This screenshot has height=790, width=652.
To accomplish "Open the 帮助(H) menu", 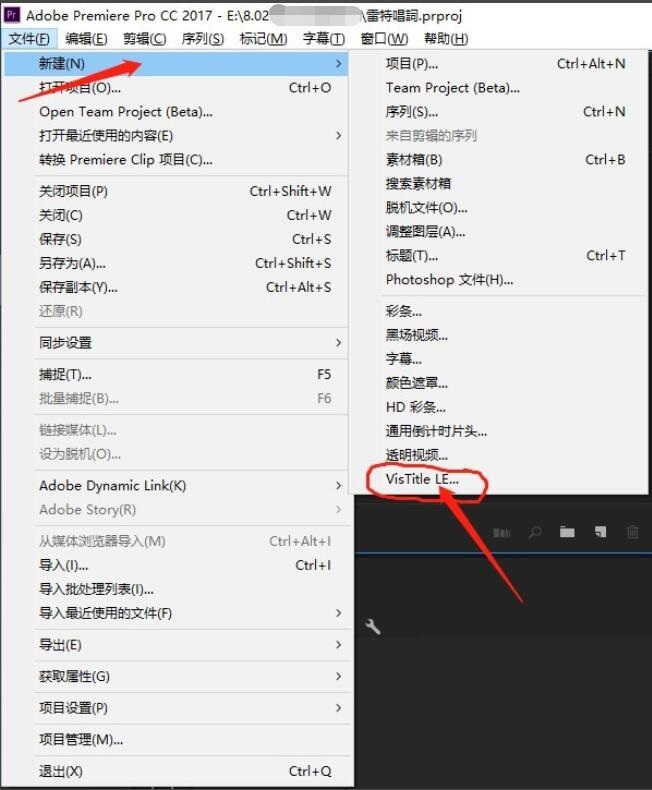I will click(x=446, y=39).
